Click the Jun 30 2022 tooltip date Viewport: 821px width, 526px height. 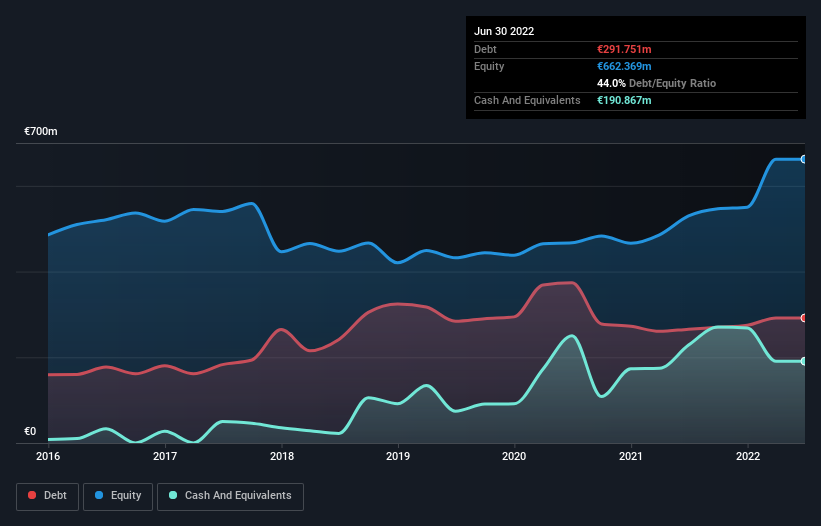pyautogui.click(x=504, y=31)
